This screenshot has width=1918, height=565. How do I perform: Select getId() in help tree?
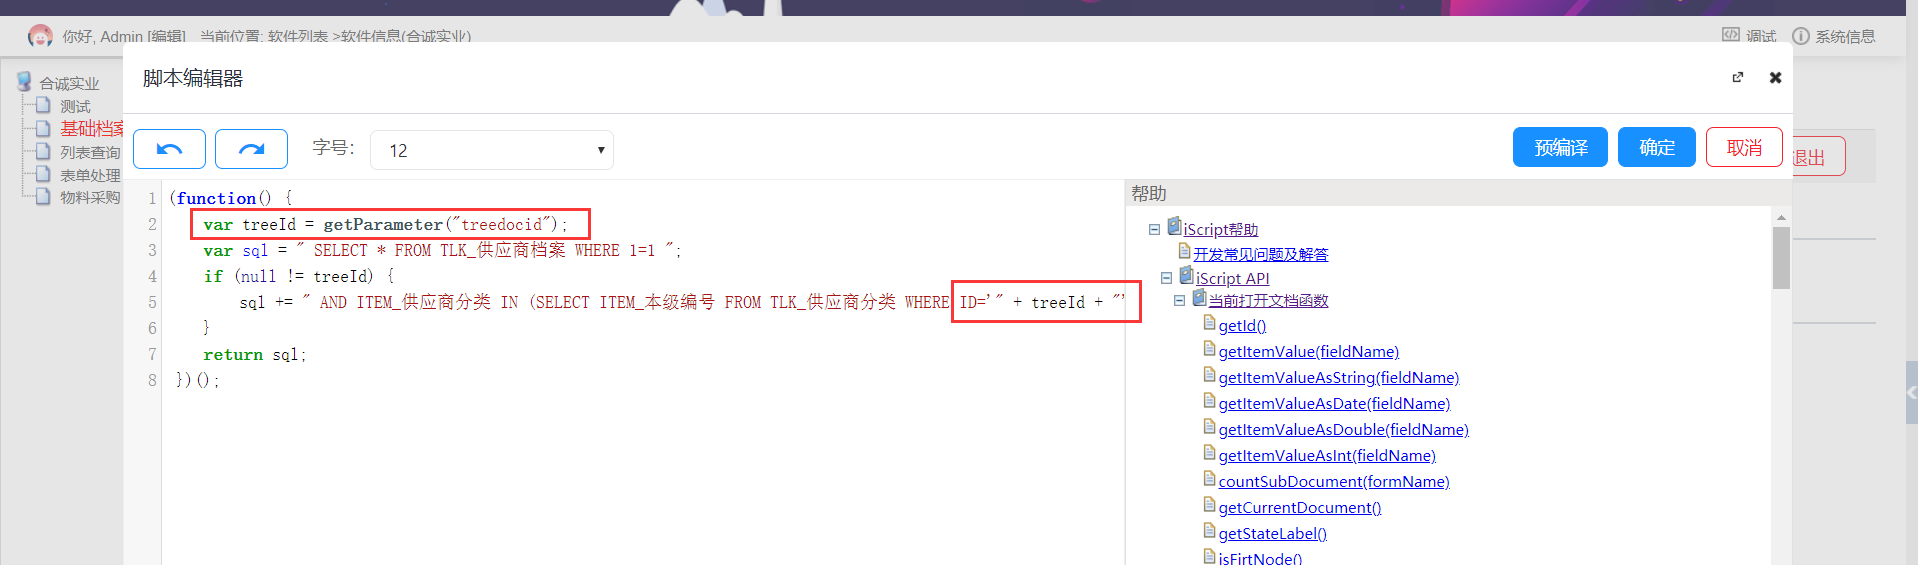coord(1242,326)
